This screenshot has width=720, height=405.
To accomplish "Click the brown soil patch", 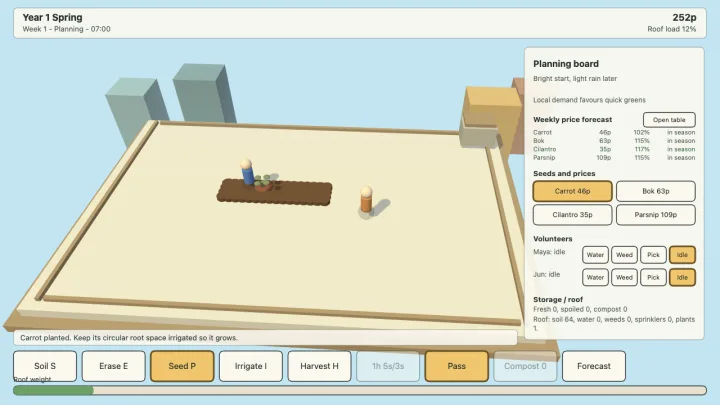I will (x=275, y=192).
